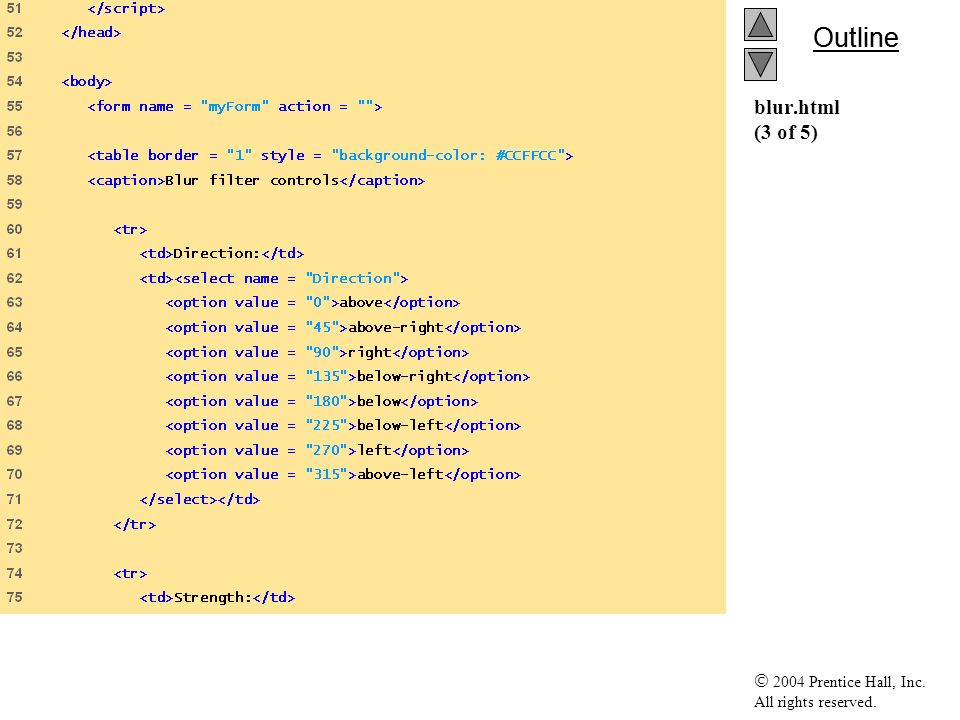Click the action = "" attribute on line 55
The width and height of the screenshot is (960, 720).
326,107
